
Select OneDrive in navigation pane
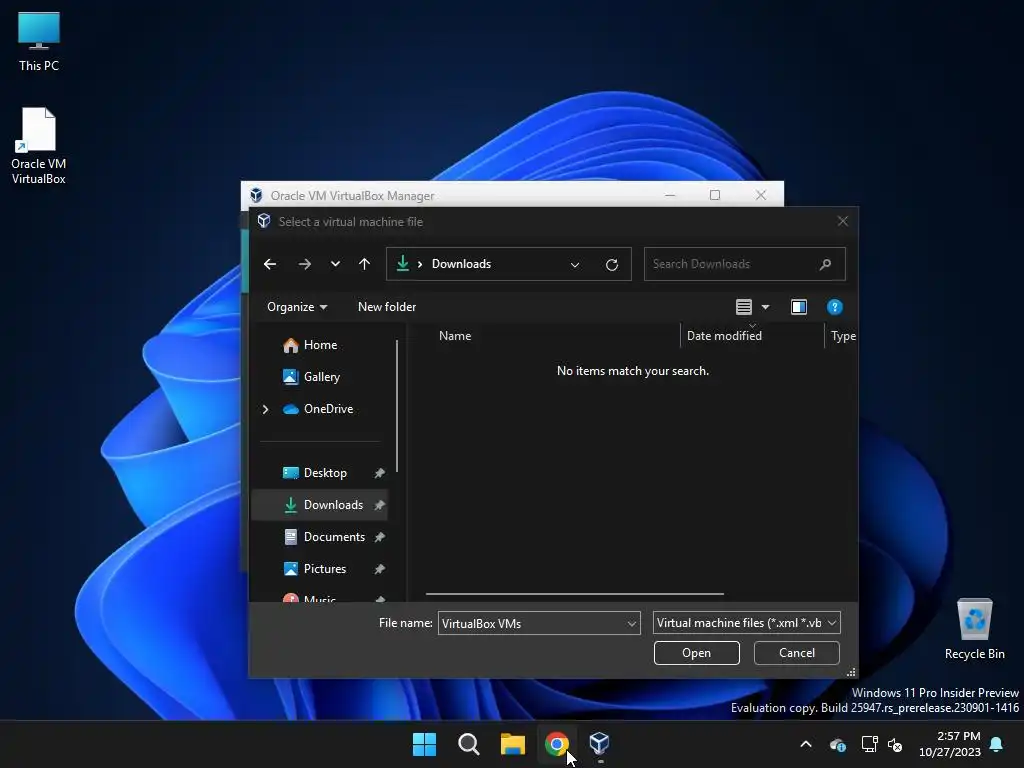pyautogui.click(x=328, y=409)
